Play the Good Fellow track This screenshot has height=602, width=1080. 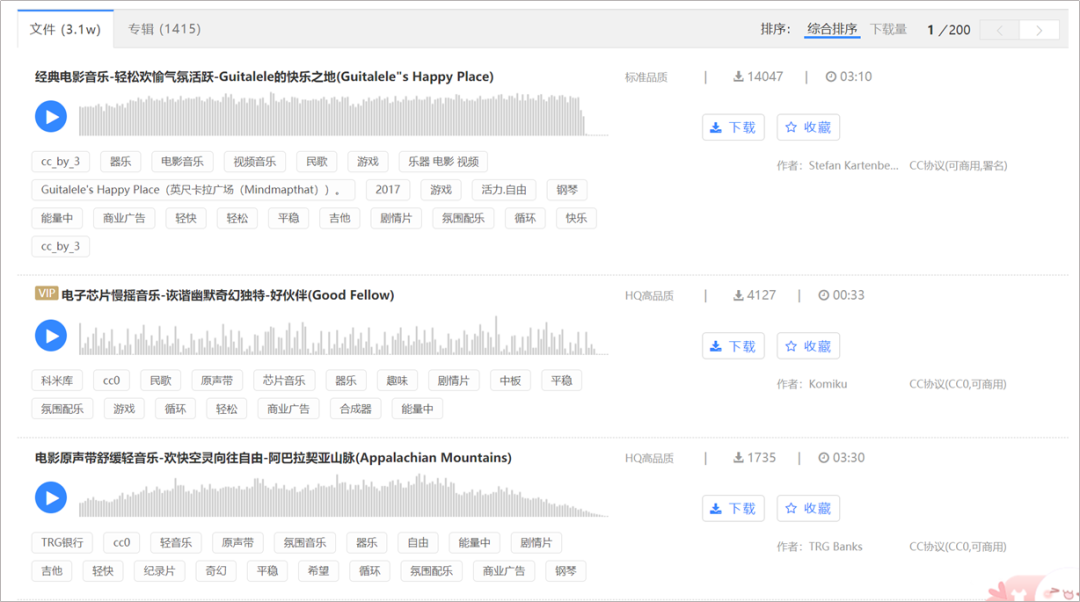pos(51,335)
